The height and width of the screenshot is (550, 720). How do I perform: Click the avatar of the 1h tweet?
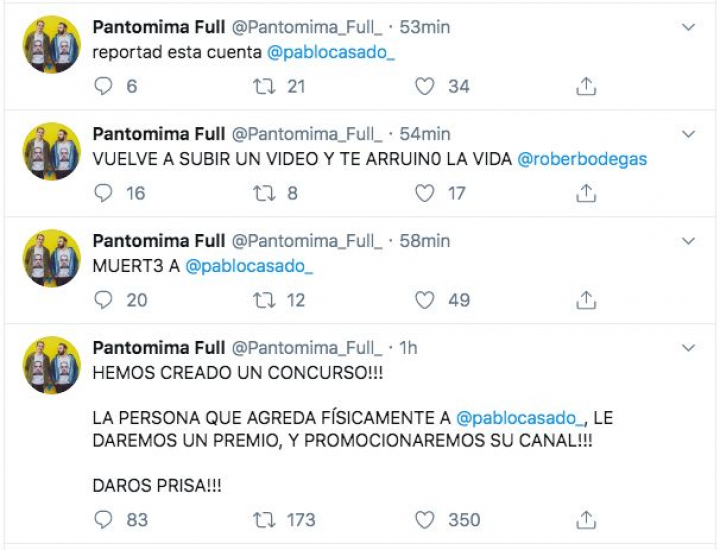coord(52,365)
